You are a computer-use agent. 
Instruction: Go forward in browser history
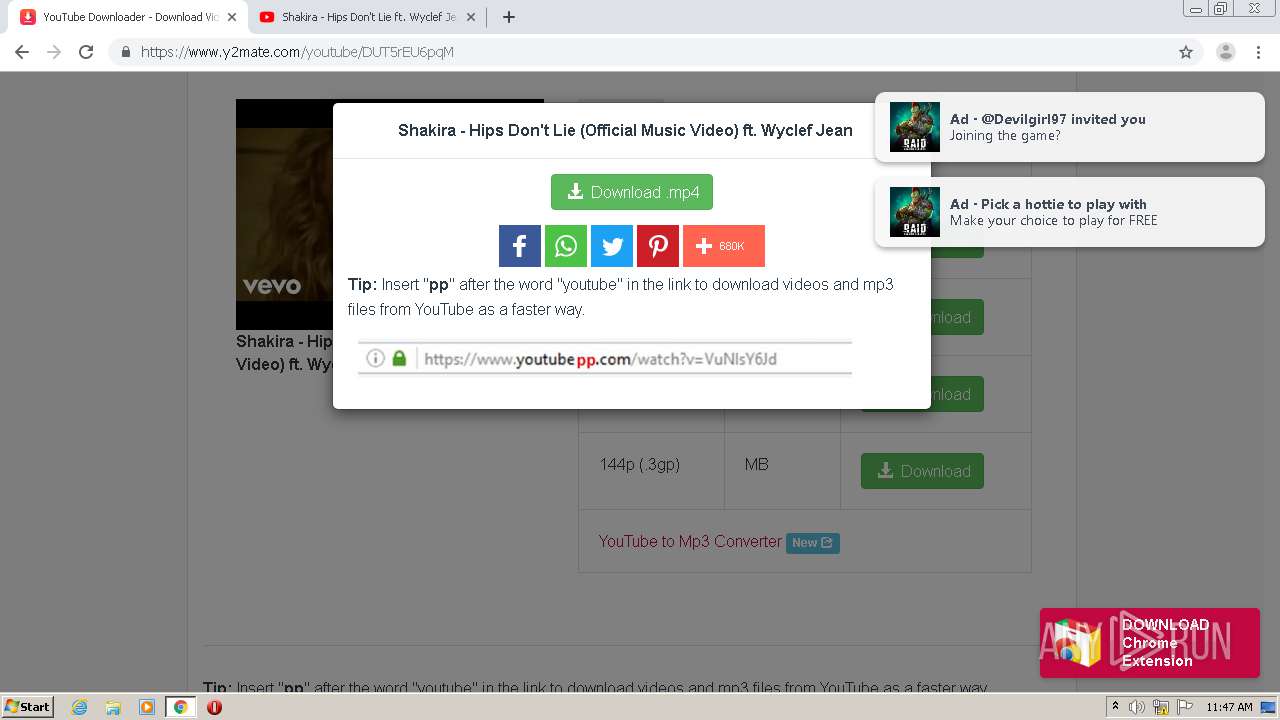tap(54, 52)
